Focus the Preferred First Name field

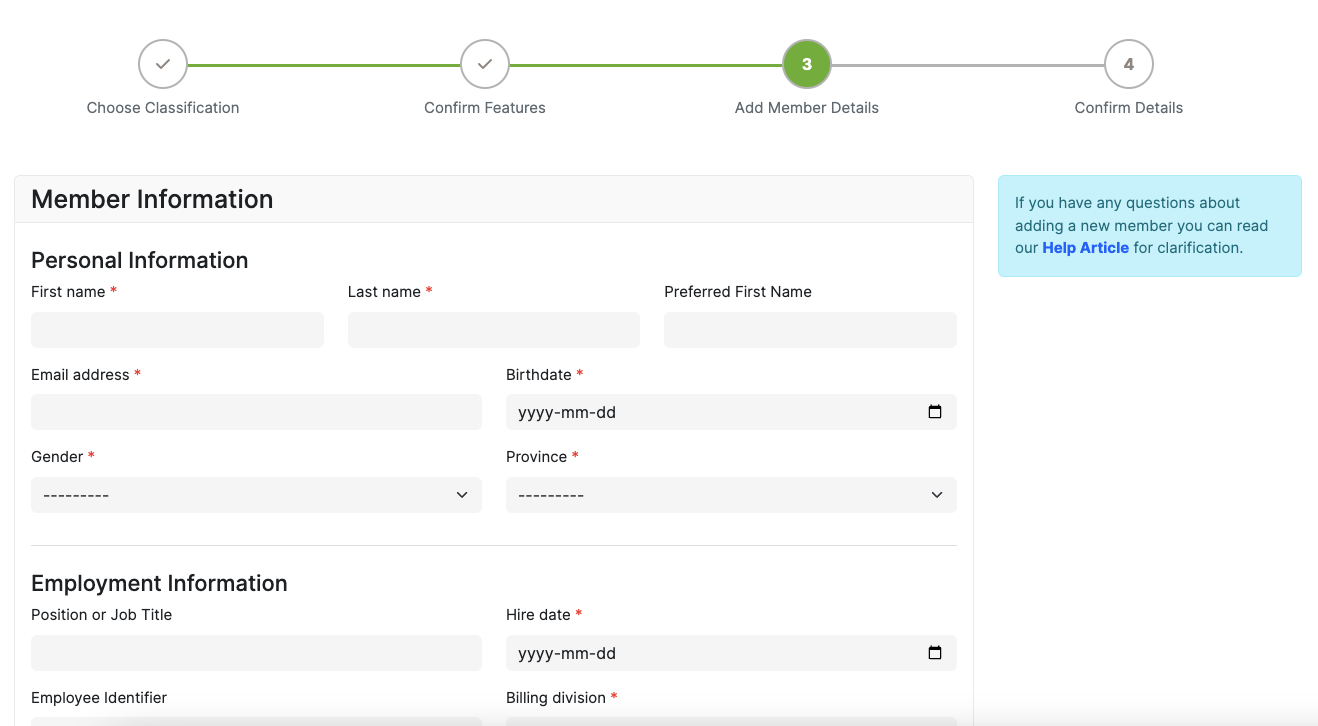[x=810, y=330]
